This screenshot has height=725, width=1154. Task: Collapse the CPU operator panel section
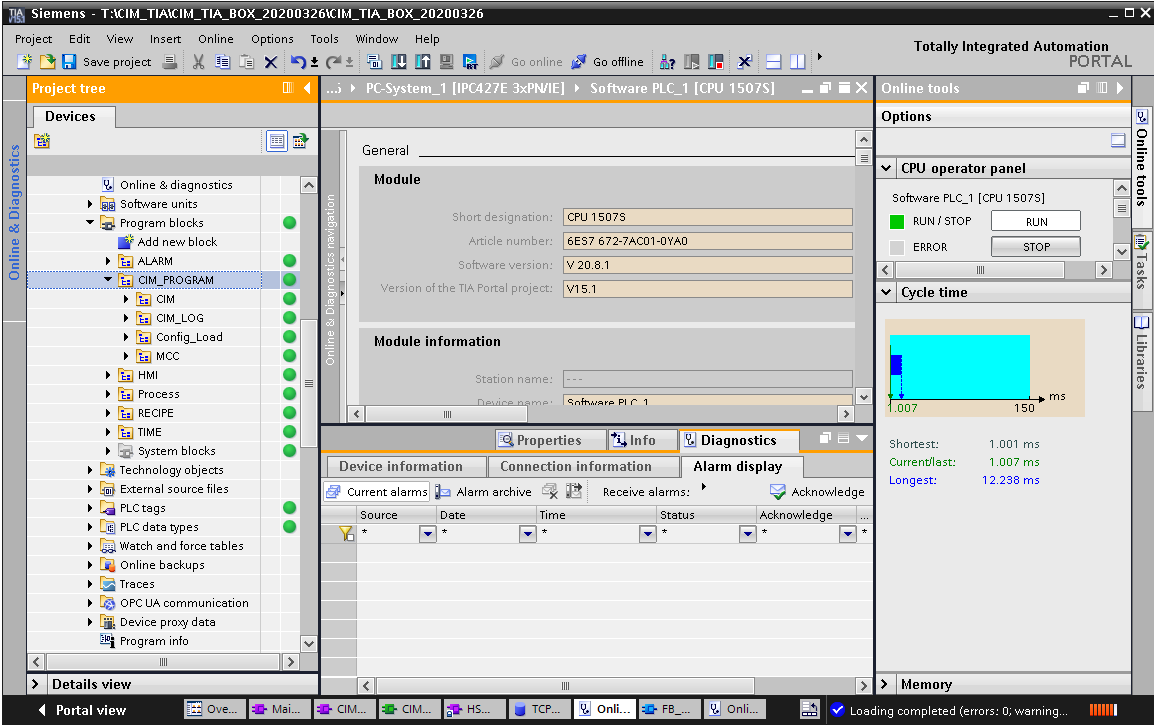(886, 168)
